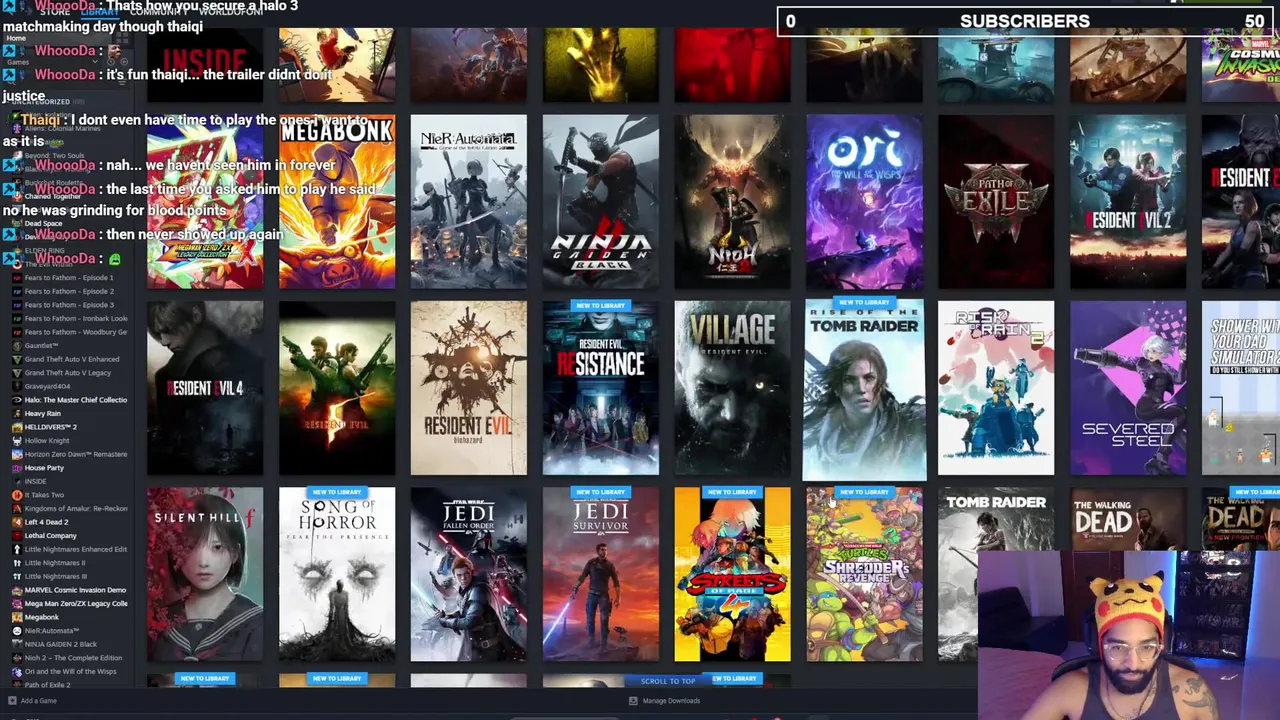This screenshot has height=720, width=1280.
Task: Open the Silent Hill f cover tile
Action: pos(205,574)
